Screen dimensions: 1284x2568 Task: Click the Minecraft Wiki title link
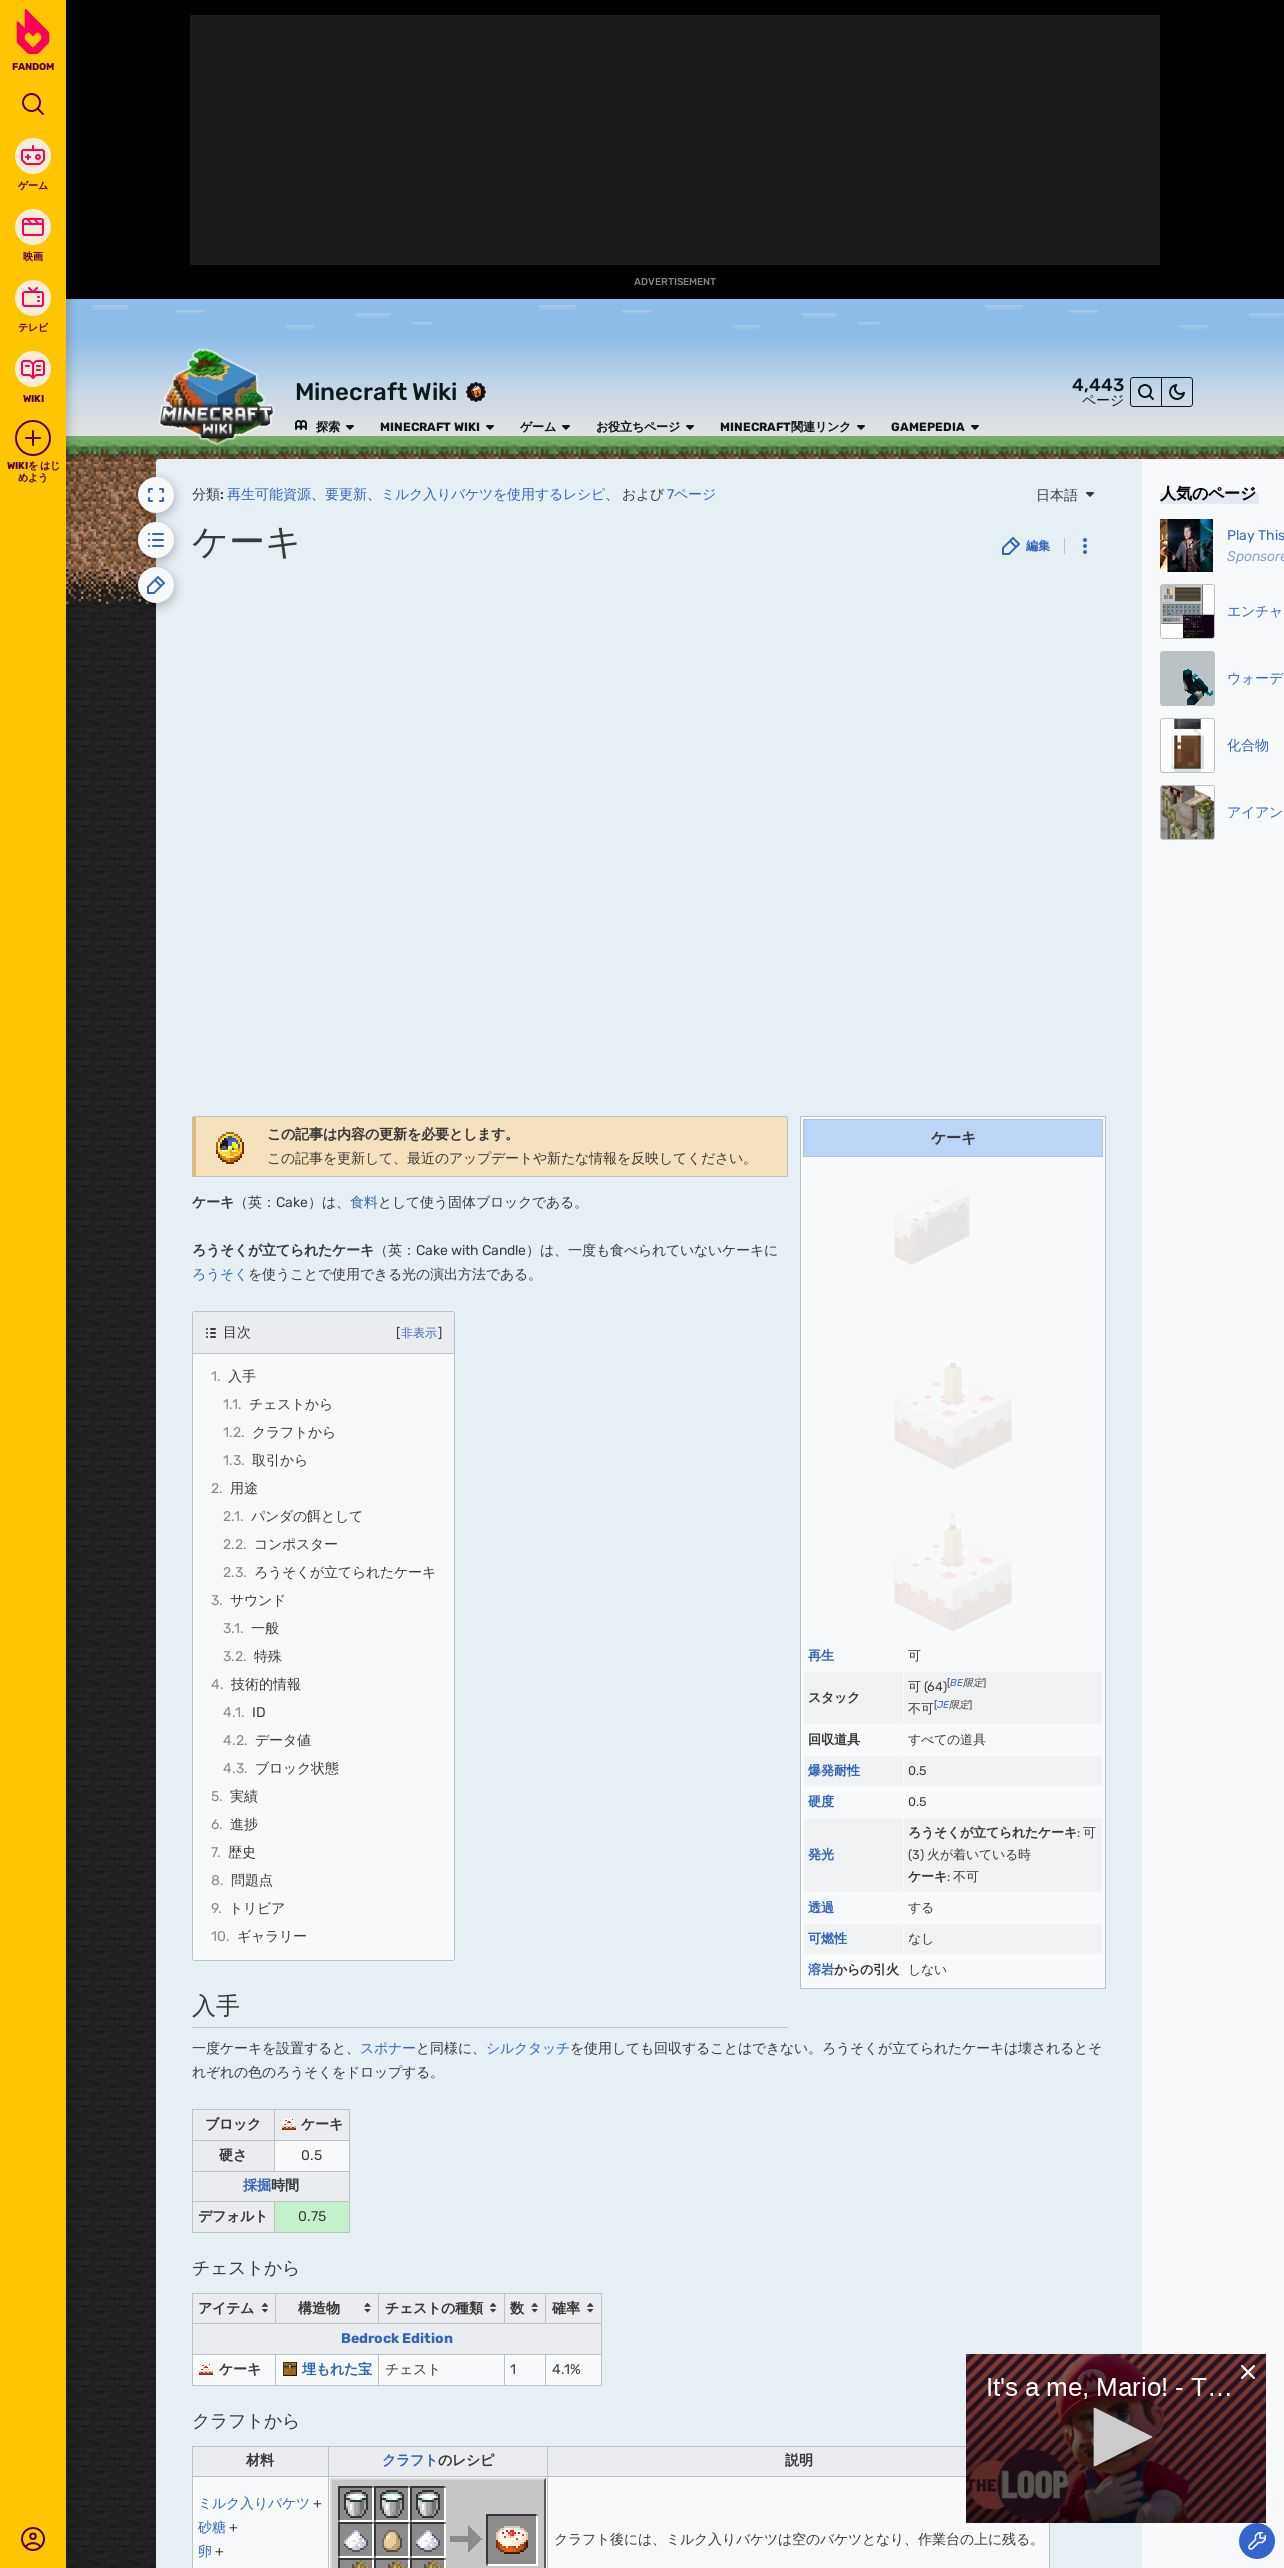[x=376, y=392]
